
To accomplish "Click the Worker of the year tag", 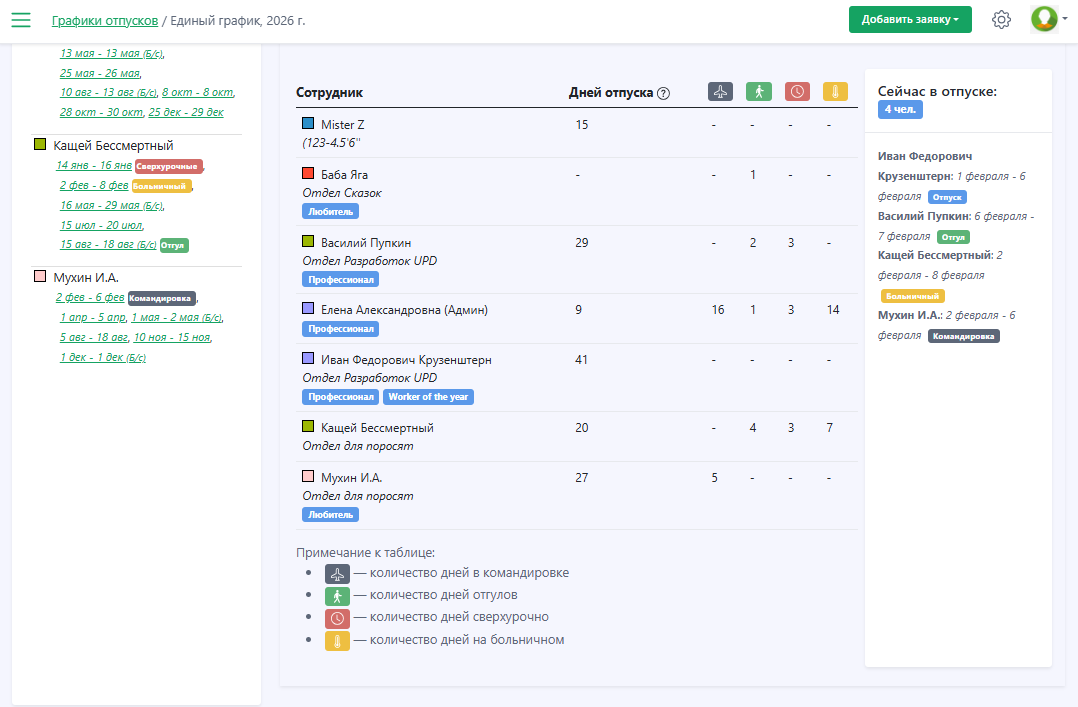I will click(x=428, y=397).
